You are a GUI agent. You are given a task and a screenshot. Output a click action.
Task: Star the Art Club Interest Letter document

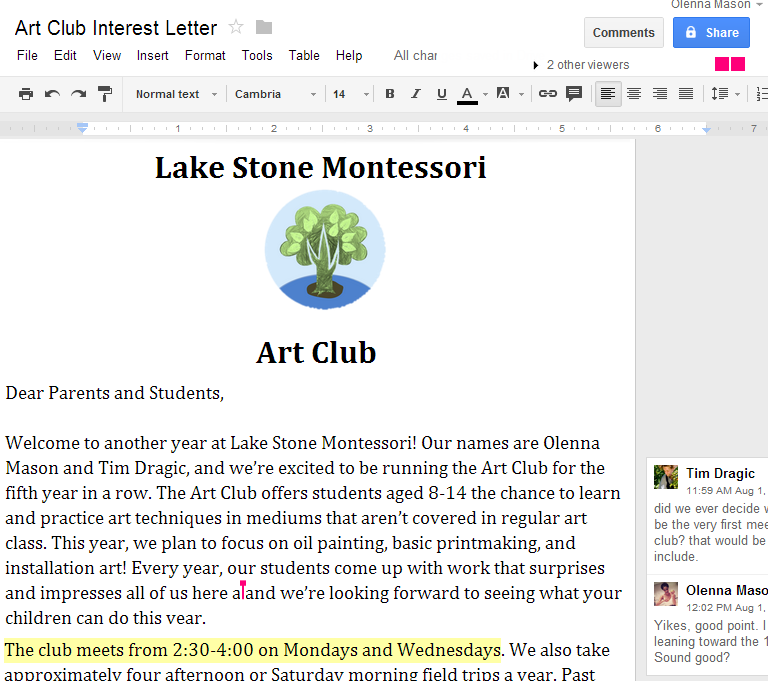[x=236, y=27]
